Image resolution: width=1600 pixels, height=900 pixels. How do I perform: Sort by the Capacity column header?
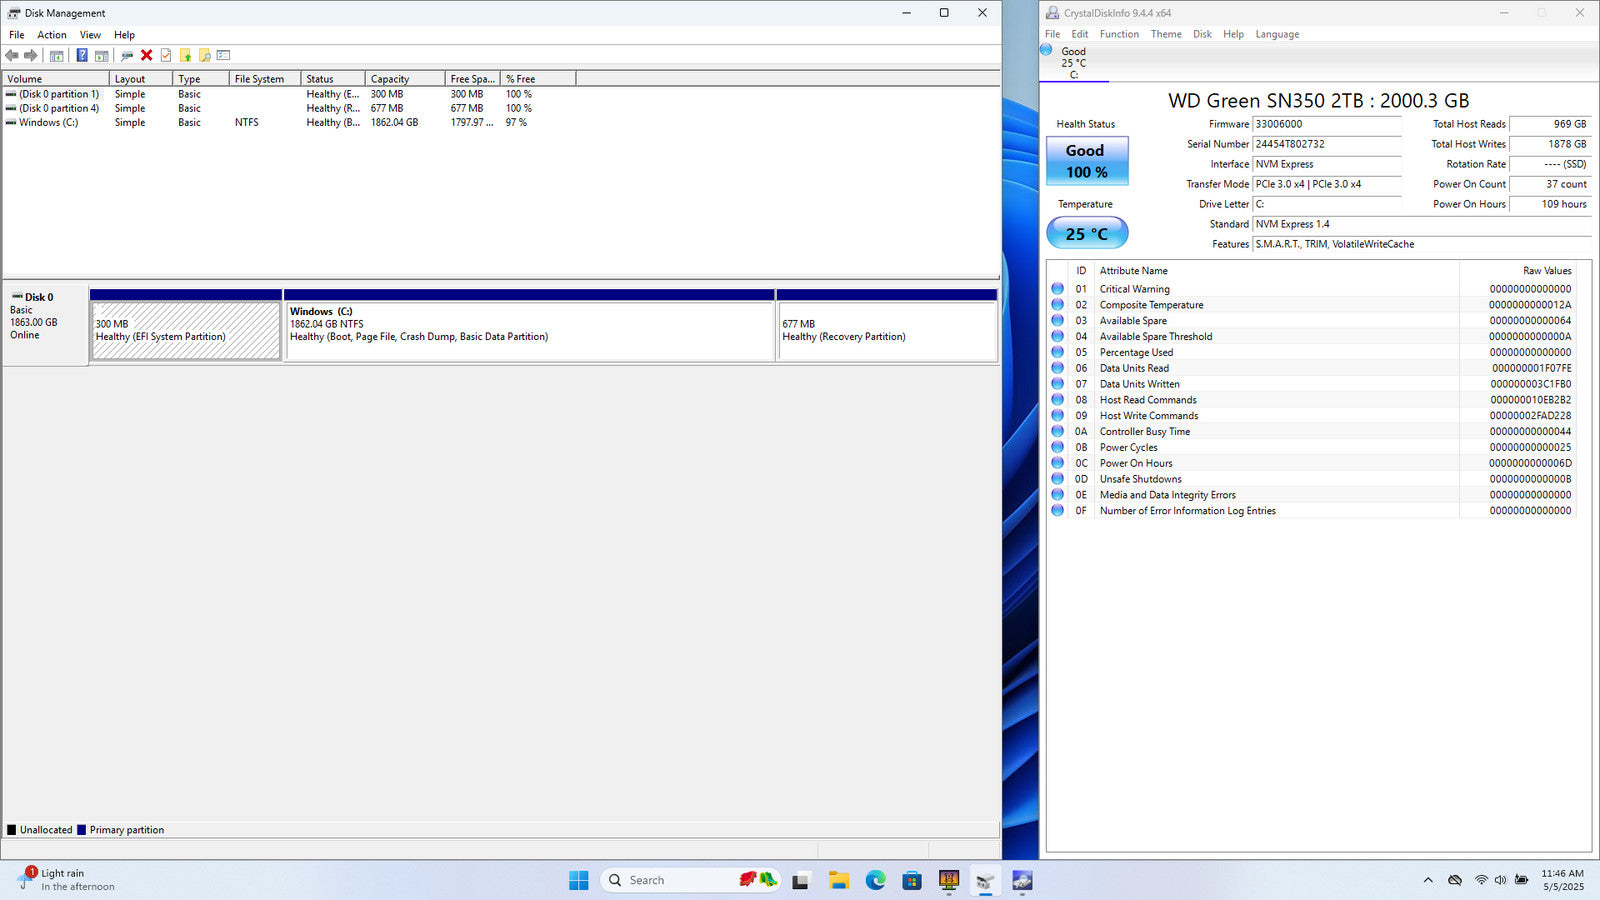(405, 79)
